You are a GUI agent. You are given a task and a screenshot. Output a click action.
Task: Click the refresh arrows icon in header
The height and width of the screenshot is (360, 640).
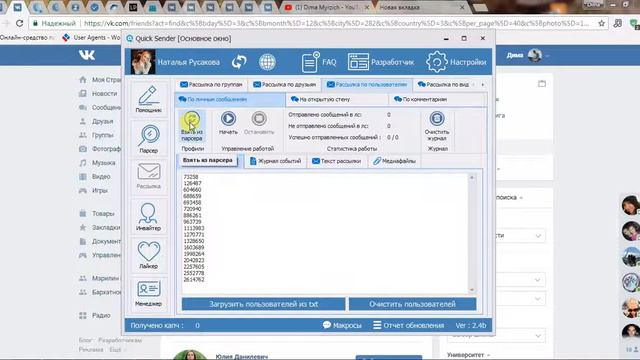(239, 62)
